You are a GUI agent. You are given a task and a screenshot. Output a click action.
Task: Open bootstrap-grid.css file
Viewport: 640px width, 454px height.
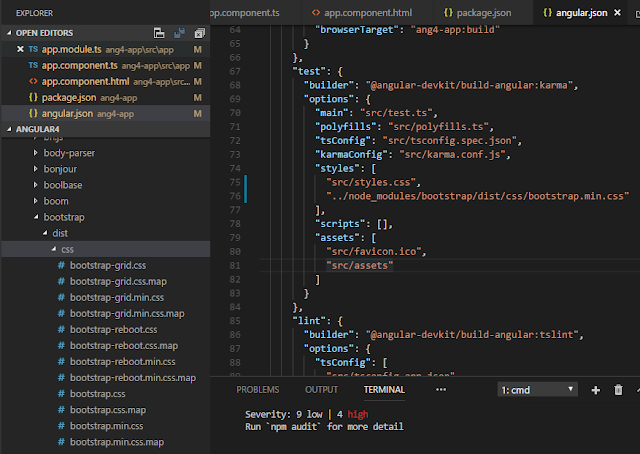pos(108,265)
